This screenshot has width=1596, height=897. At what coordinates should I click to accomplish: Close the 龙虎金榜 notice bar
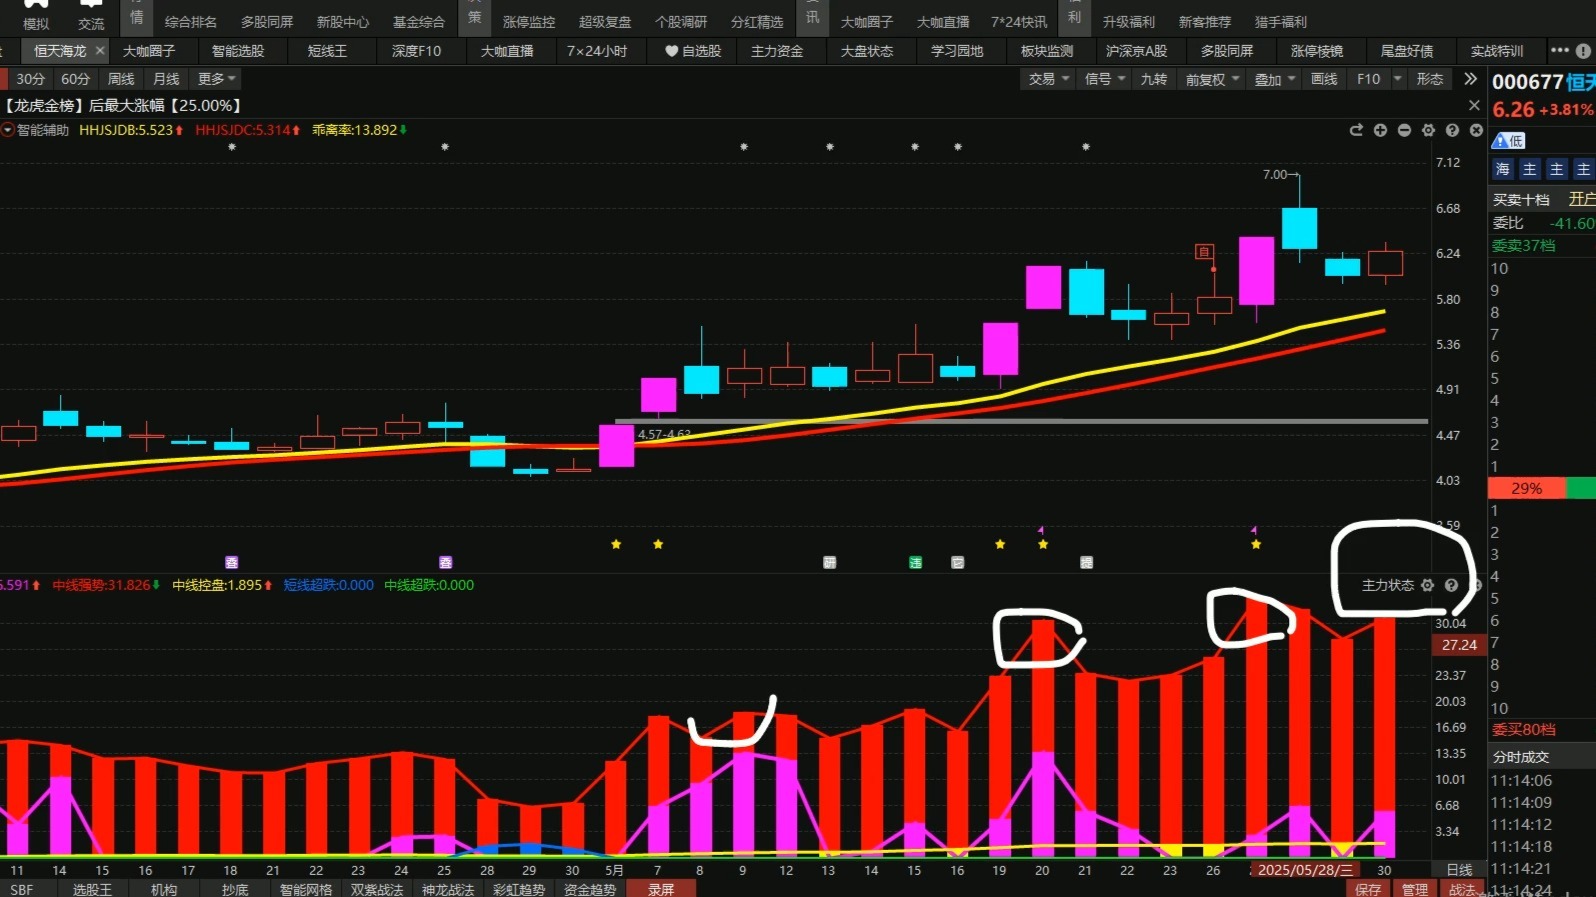1474,105
